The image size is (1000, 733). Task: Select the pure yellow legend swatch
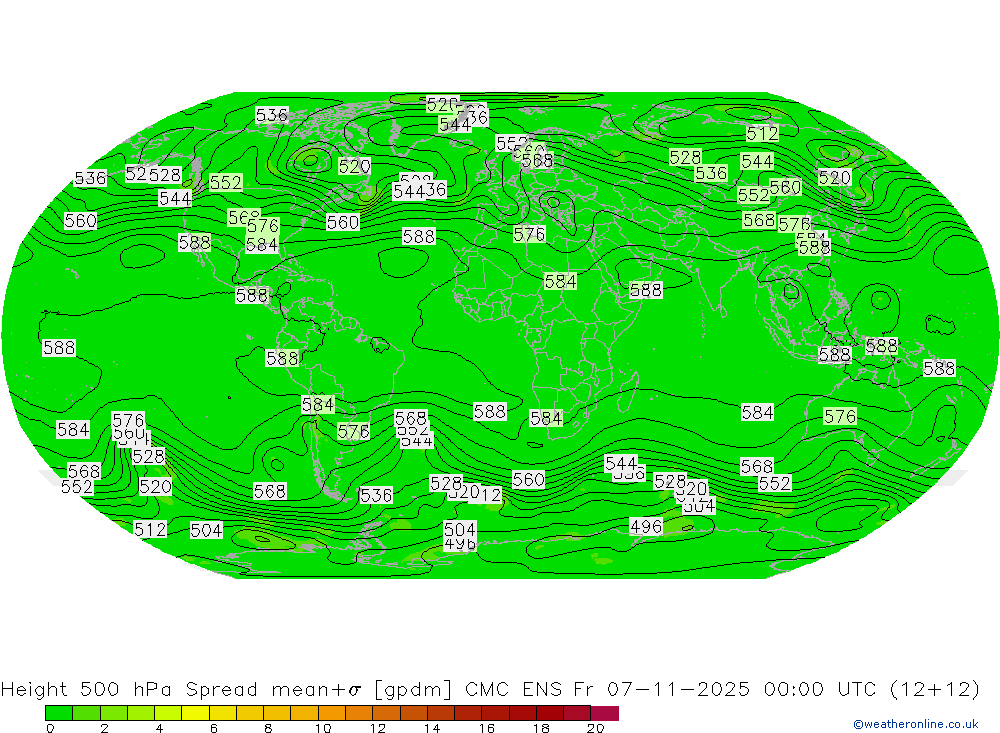[195, 713]
